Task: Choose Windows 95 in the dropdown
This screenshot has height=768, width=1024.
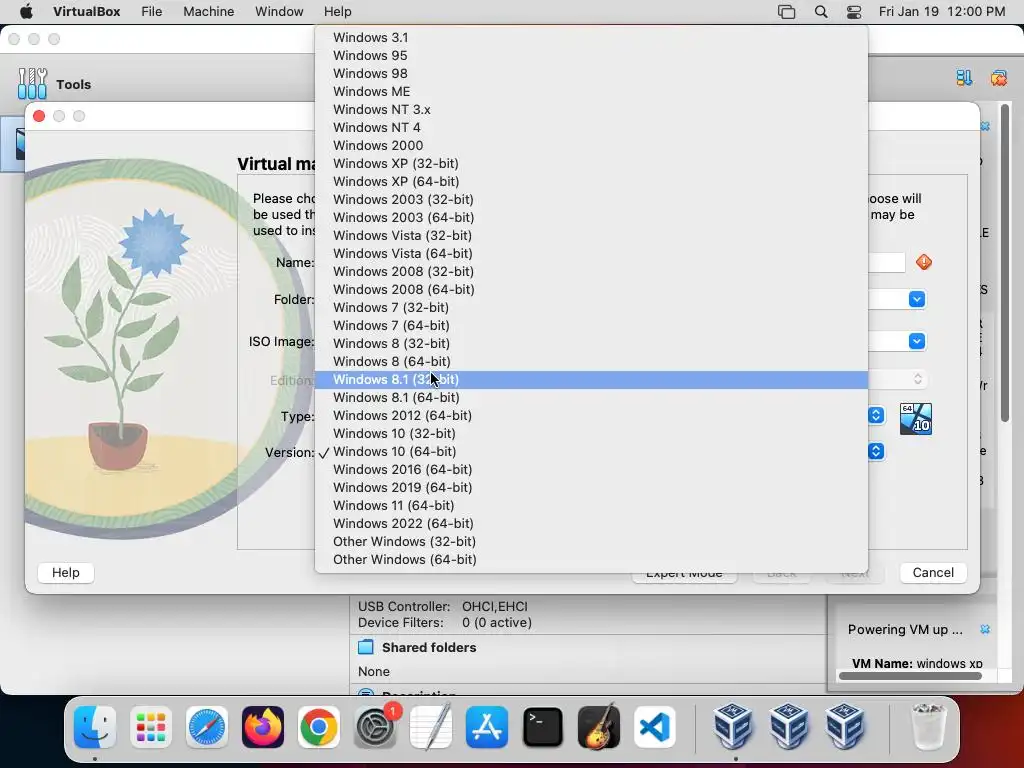Action: 591,56
